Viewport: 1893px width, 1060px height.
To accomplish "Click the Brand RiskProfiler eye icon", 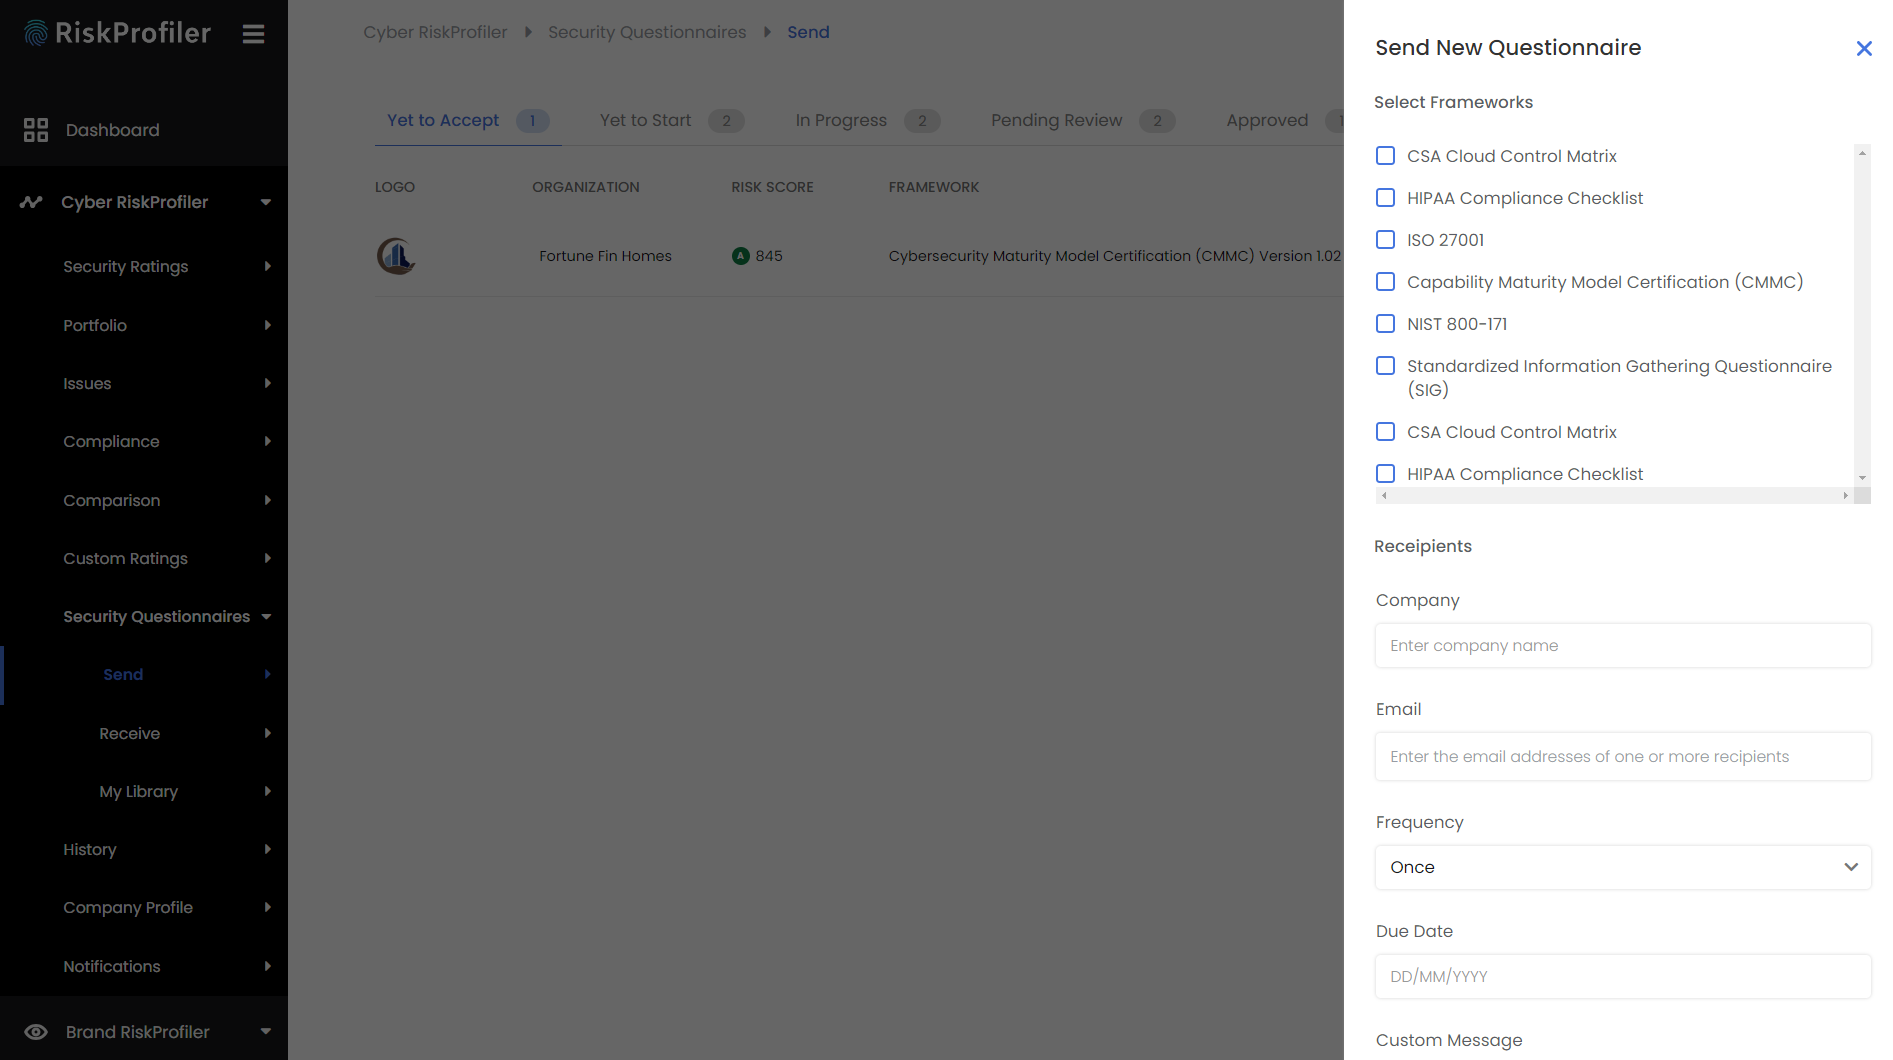I will pos(36,1032).
